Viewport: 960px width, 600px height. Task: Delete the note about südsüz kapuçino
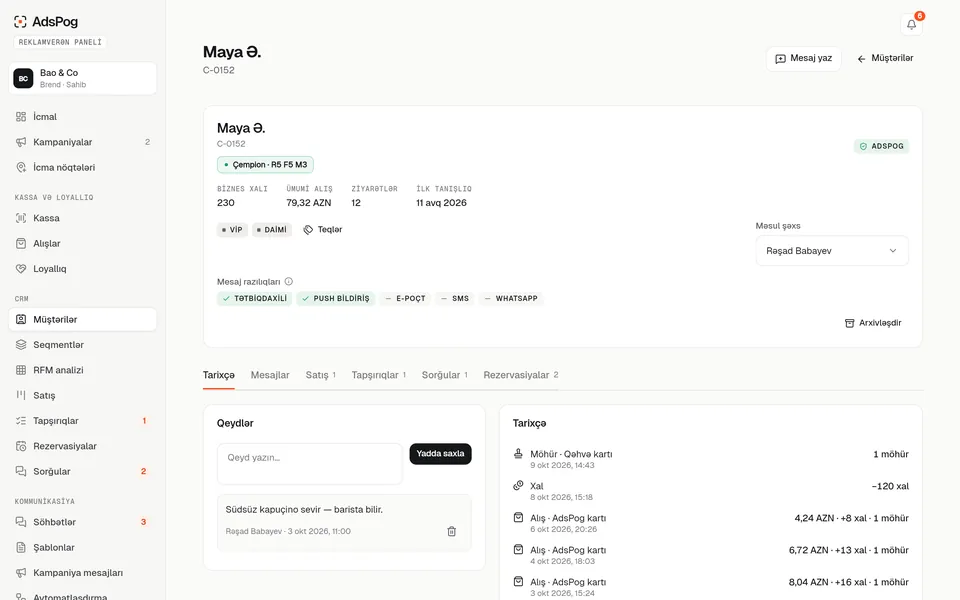coord(451,531)
